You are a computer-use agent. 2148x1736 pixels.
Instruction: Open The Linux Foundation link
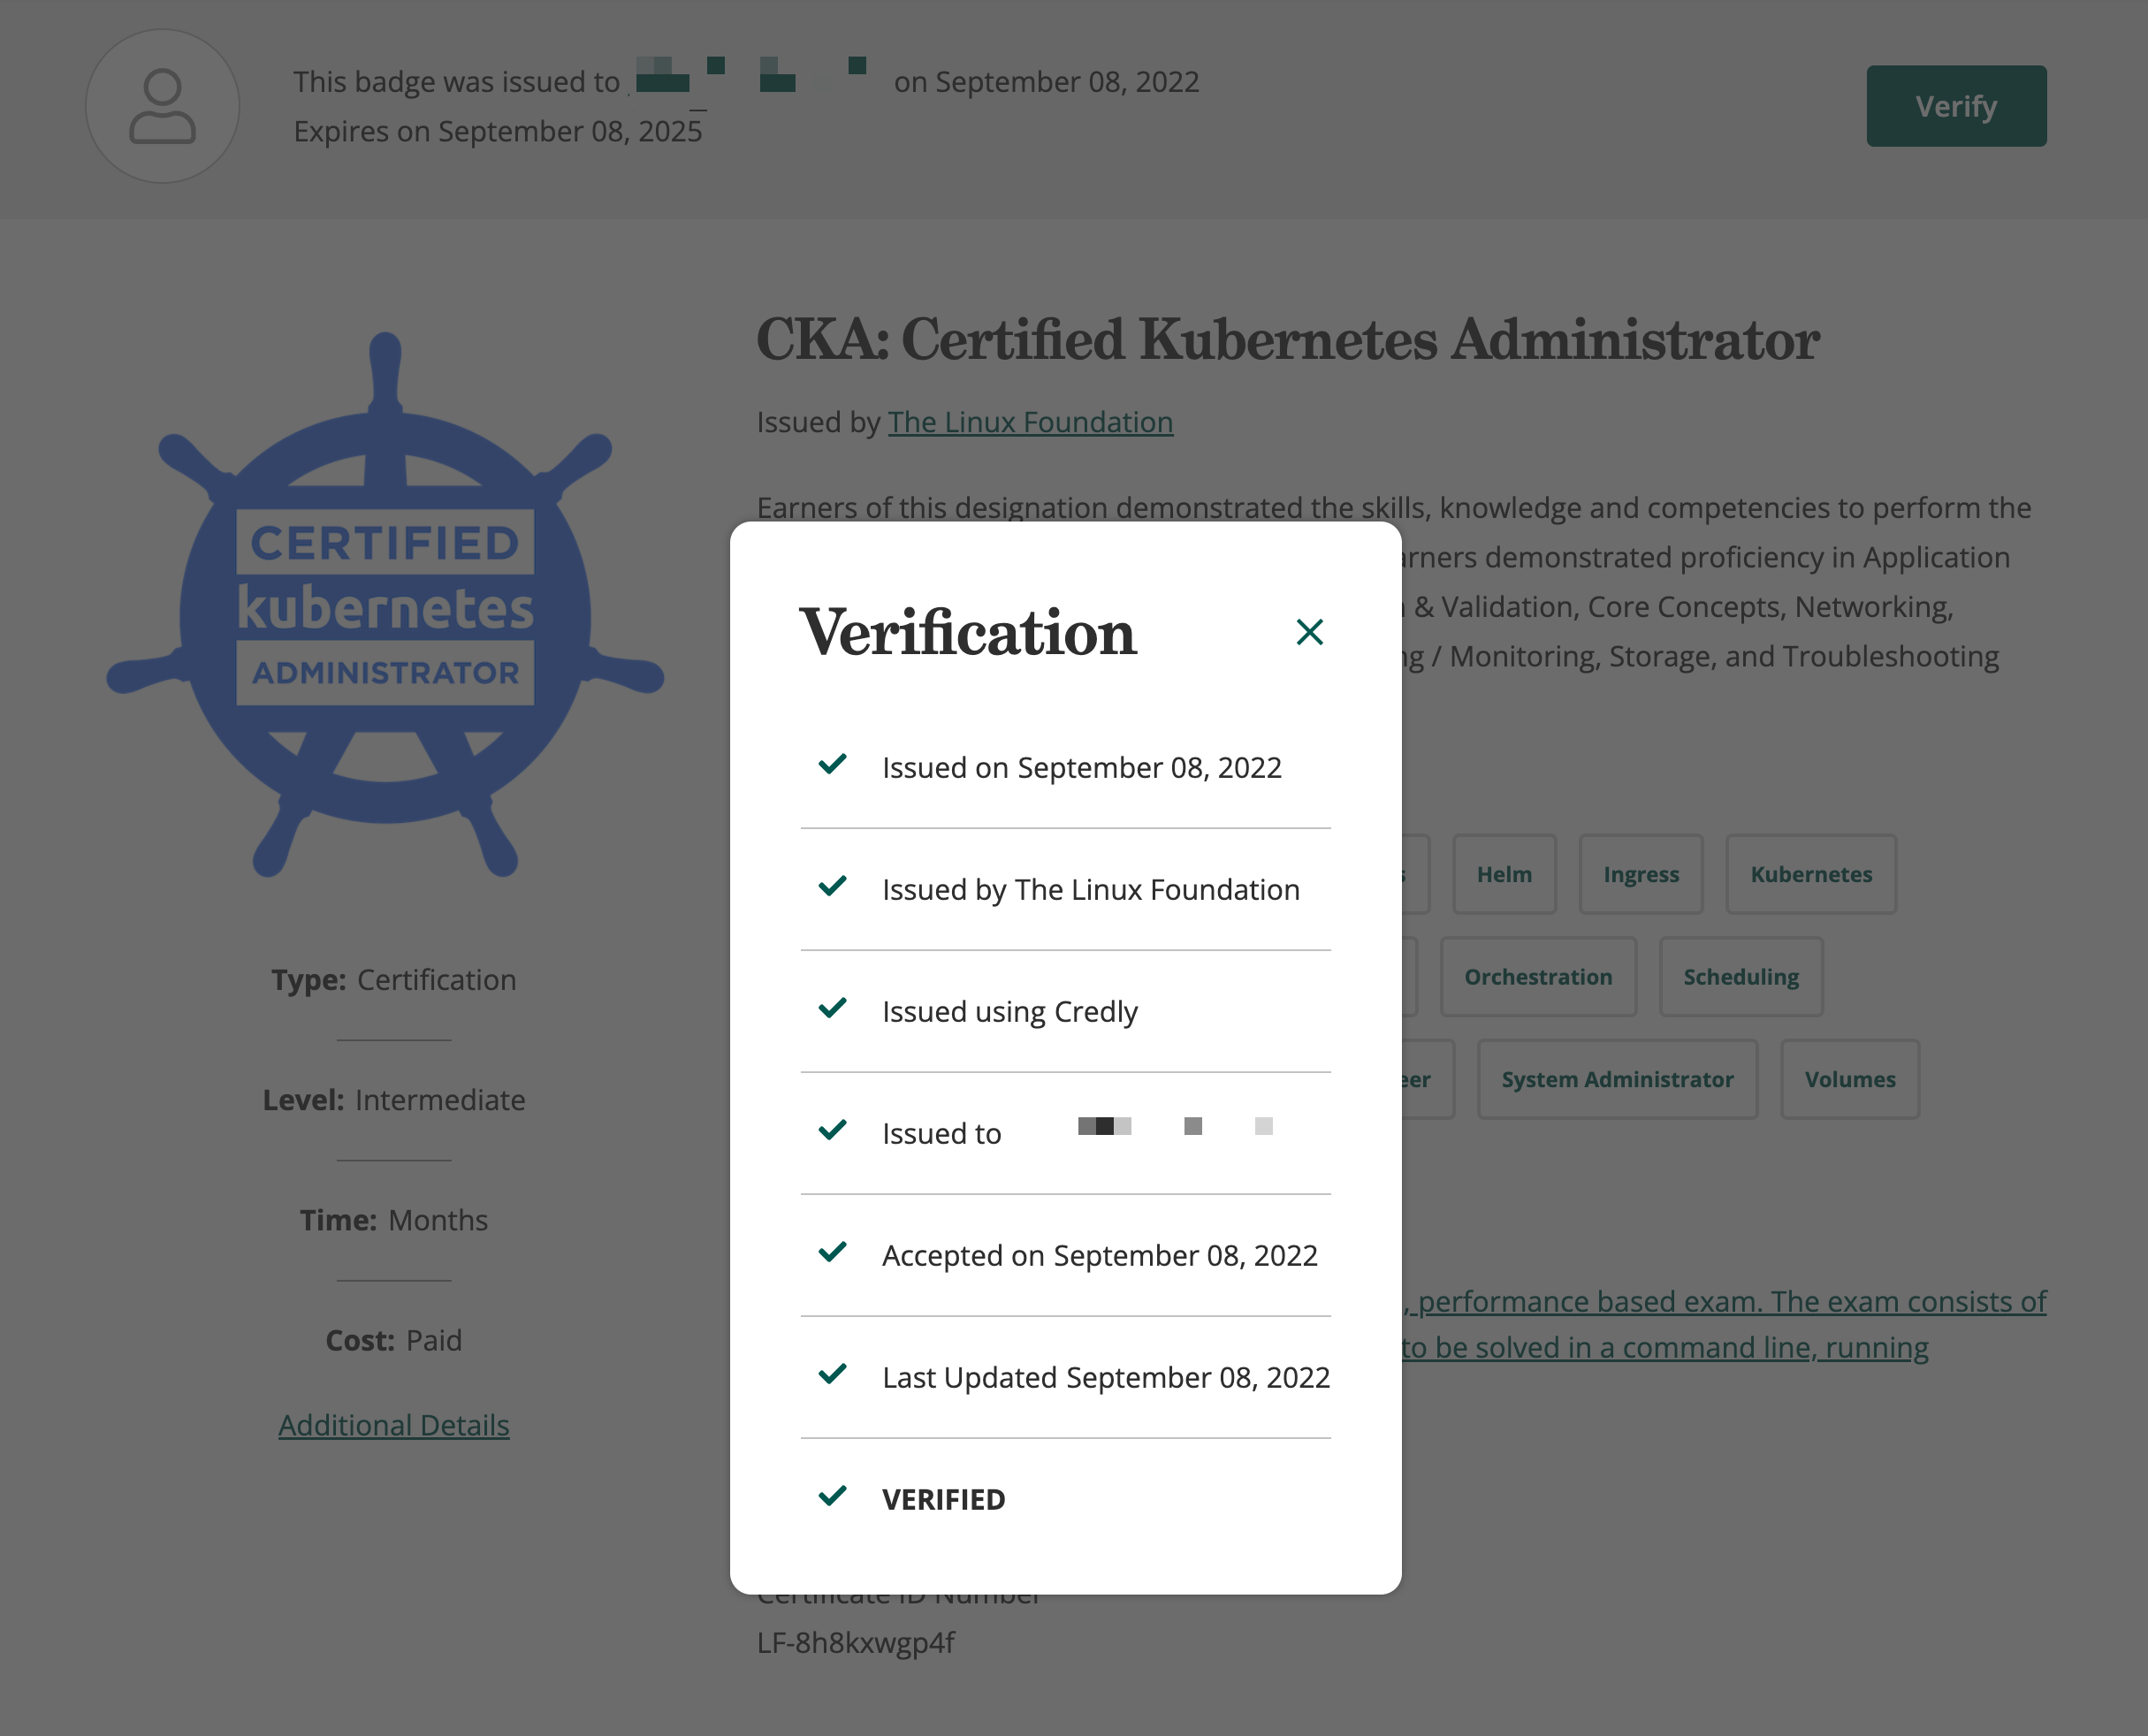[1030, 422]
